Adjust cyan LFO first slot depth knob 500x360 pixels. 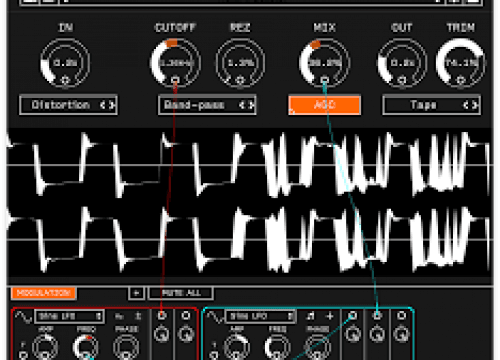tap(353, 334)
